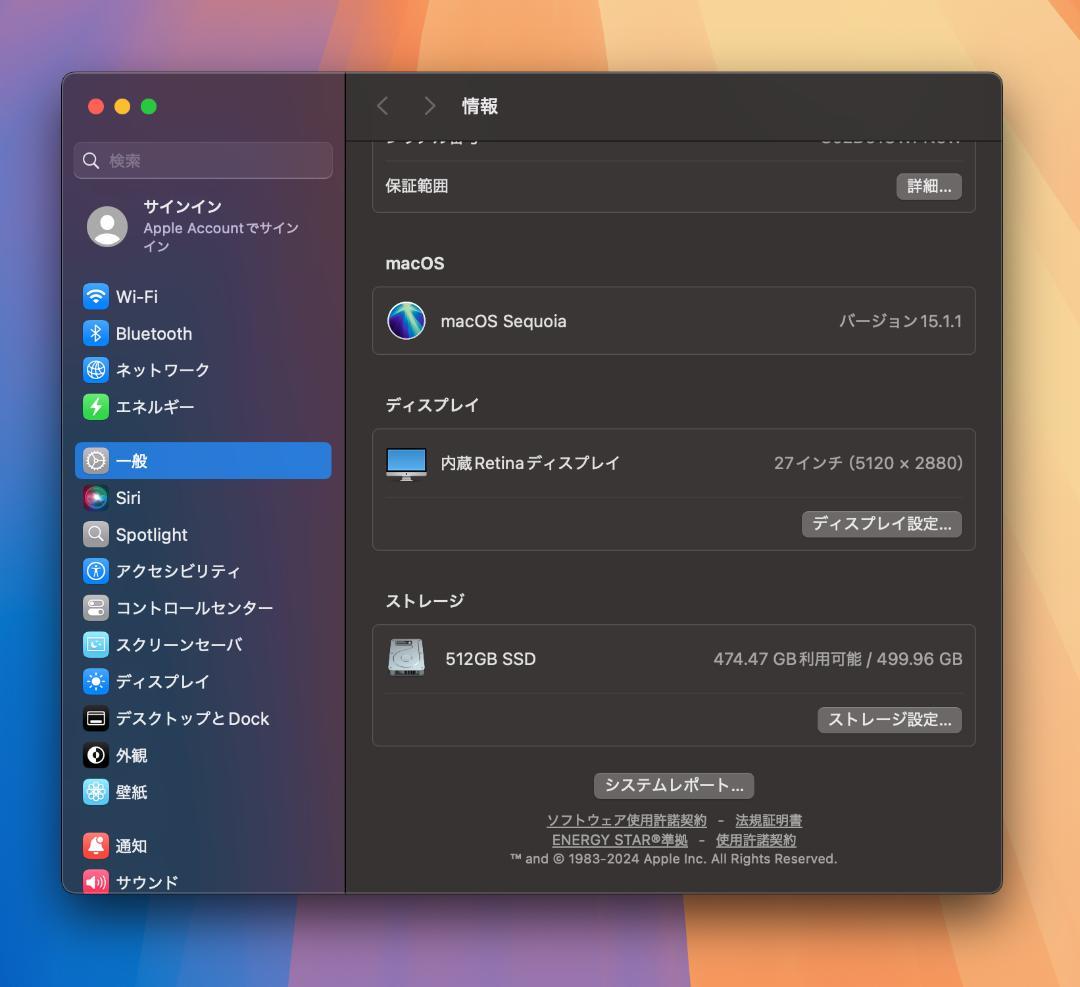
Task: Open スクリーンセーバ via its icon
Action: 96,645
